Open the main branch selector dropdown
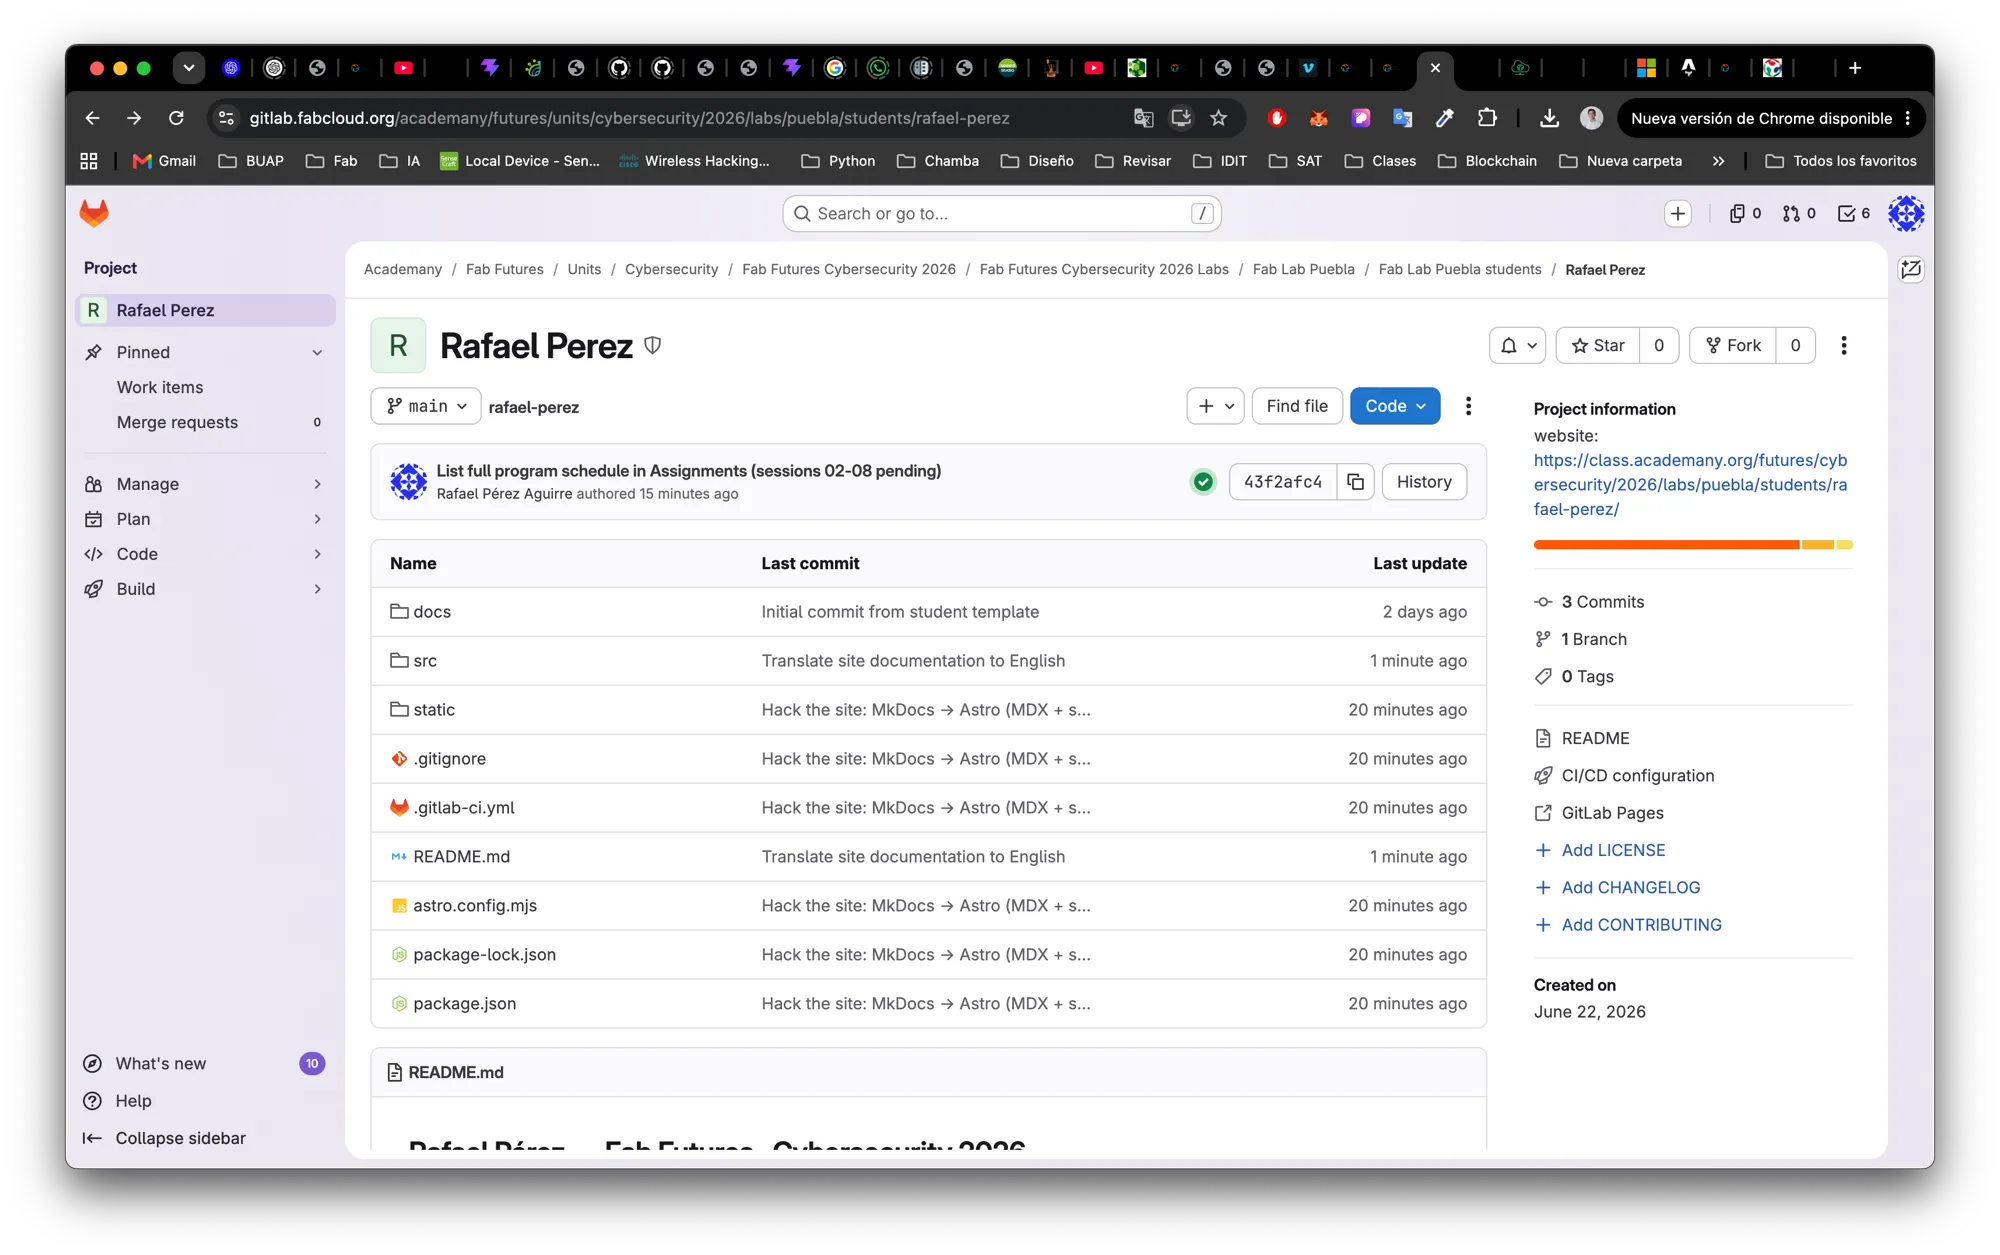The height and width of the screenshot is (1255, 2000). [x=426, y=406]
